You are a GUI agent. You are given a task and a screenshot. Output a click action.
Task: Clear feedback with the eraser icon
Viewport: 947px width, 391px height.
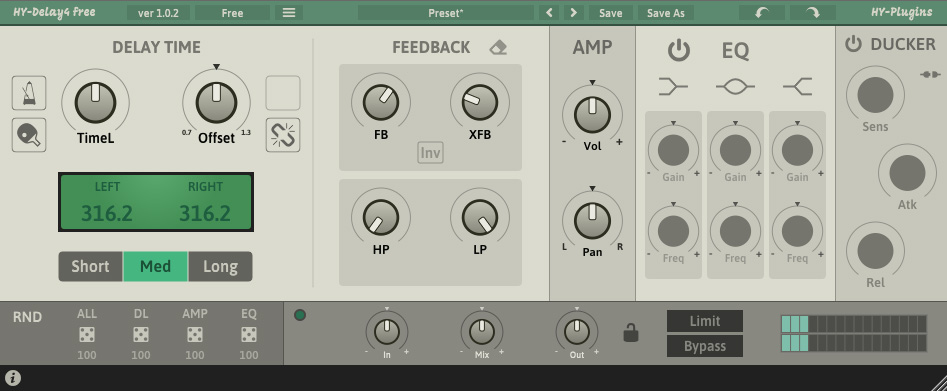point(498,48)
